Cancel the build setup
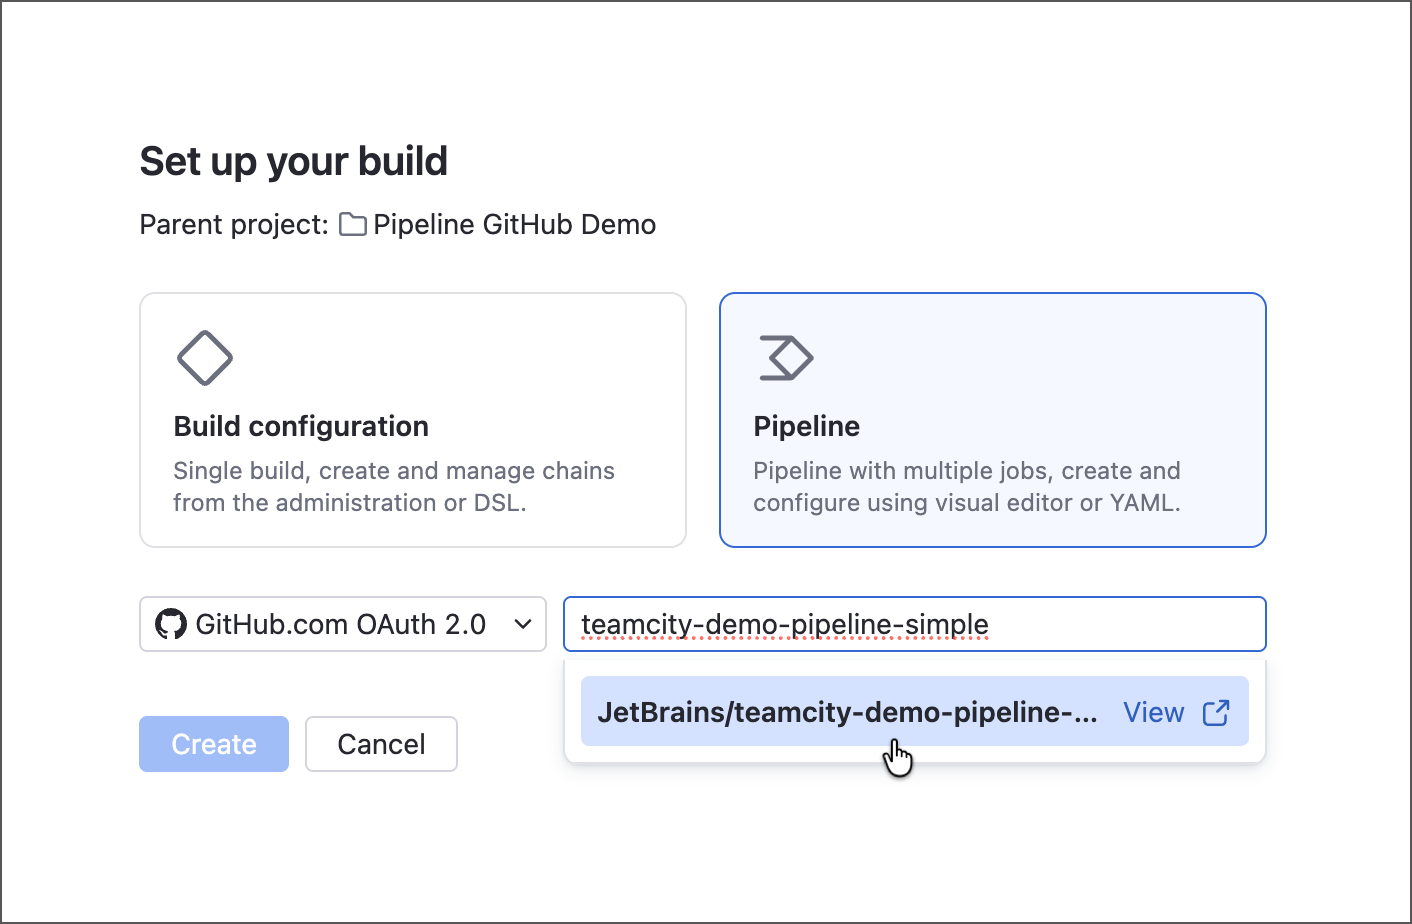 coord(381,744)
